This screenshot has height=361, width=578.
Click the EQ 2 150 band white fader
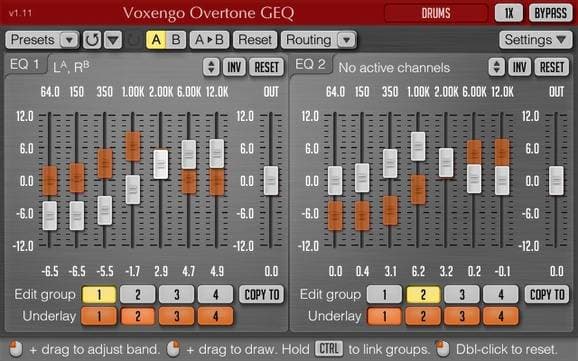coord(362,178)
